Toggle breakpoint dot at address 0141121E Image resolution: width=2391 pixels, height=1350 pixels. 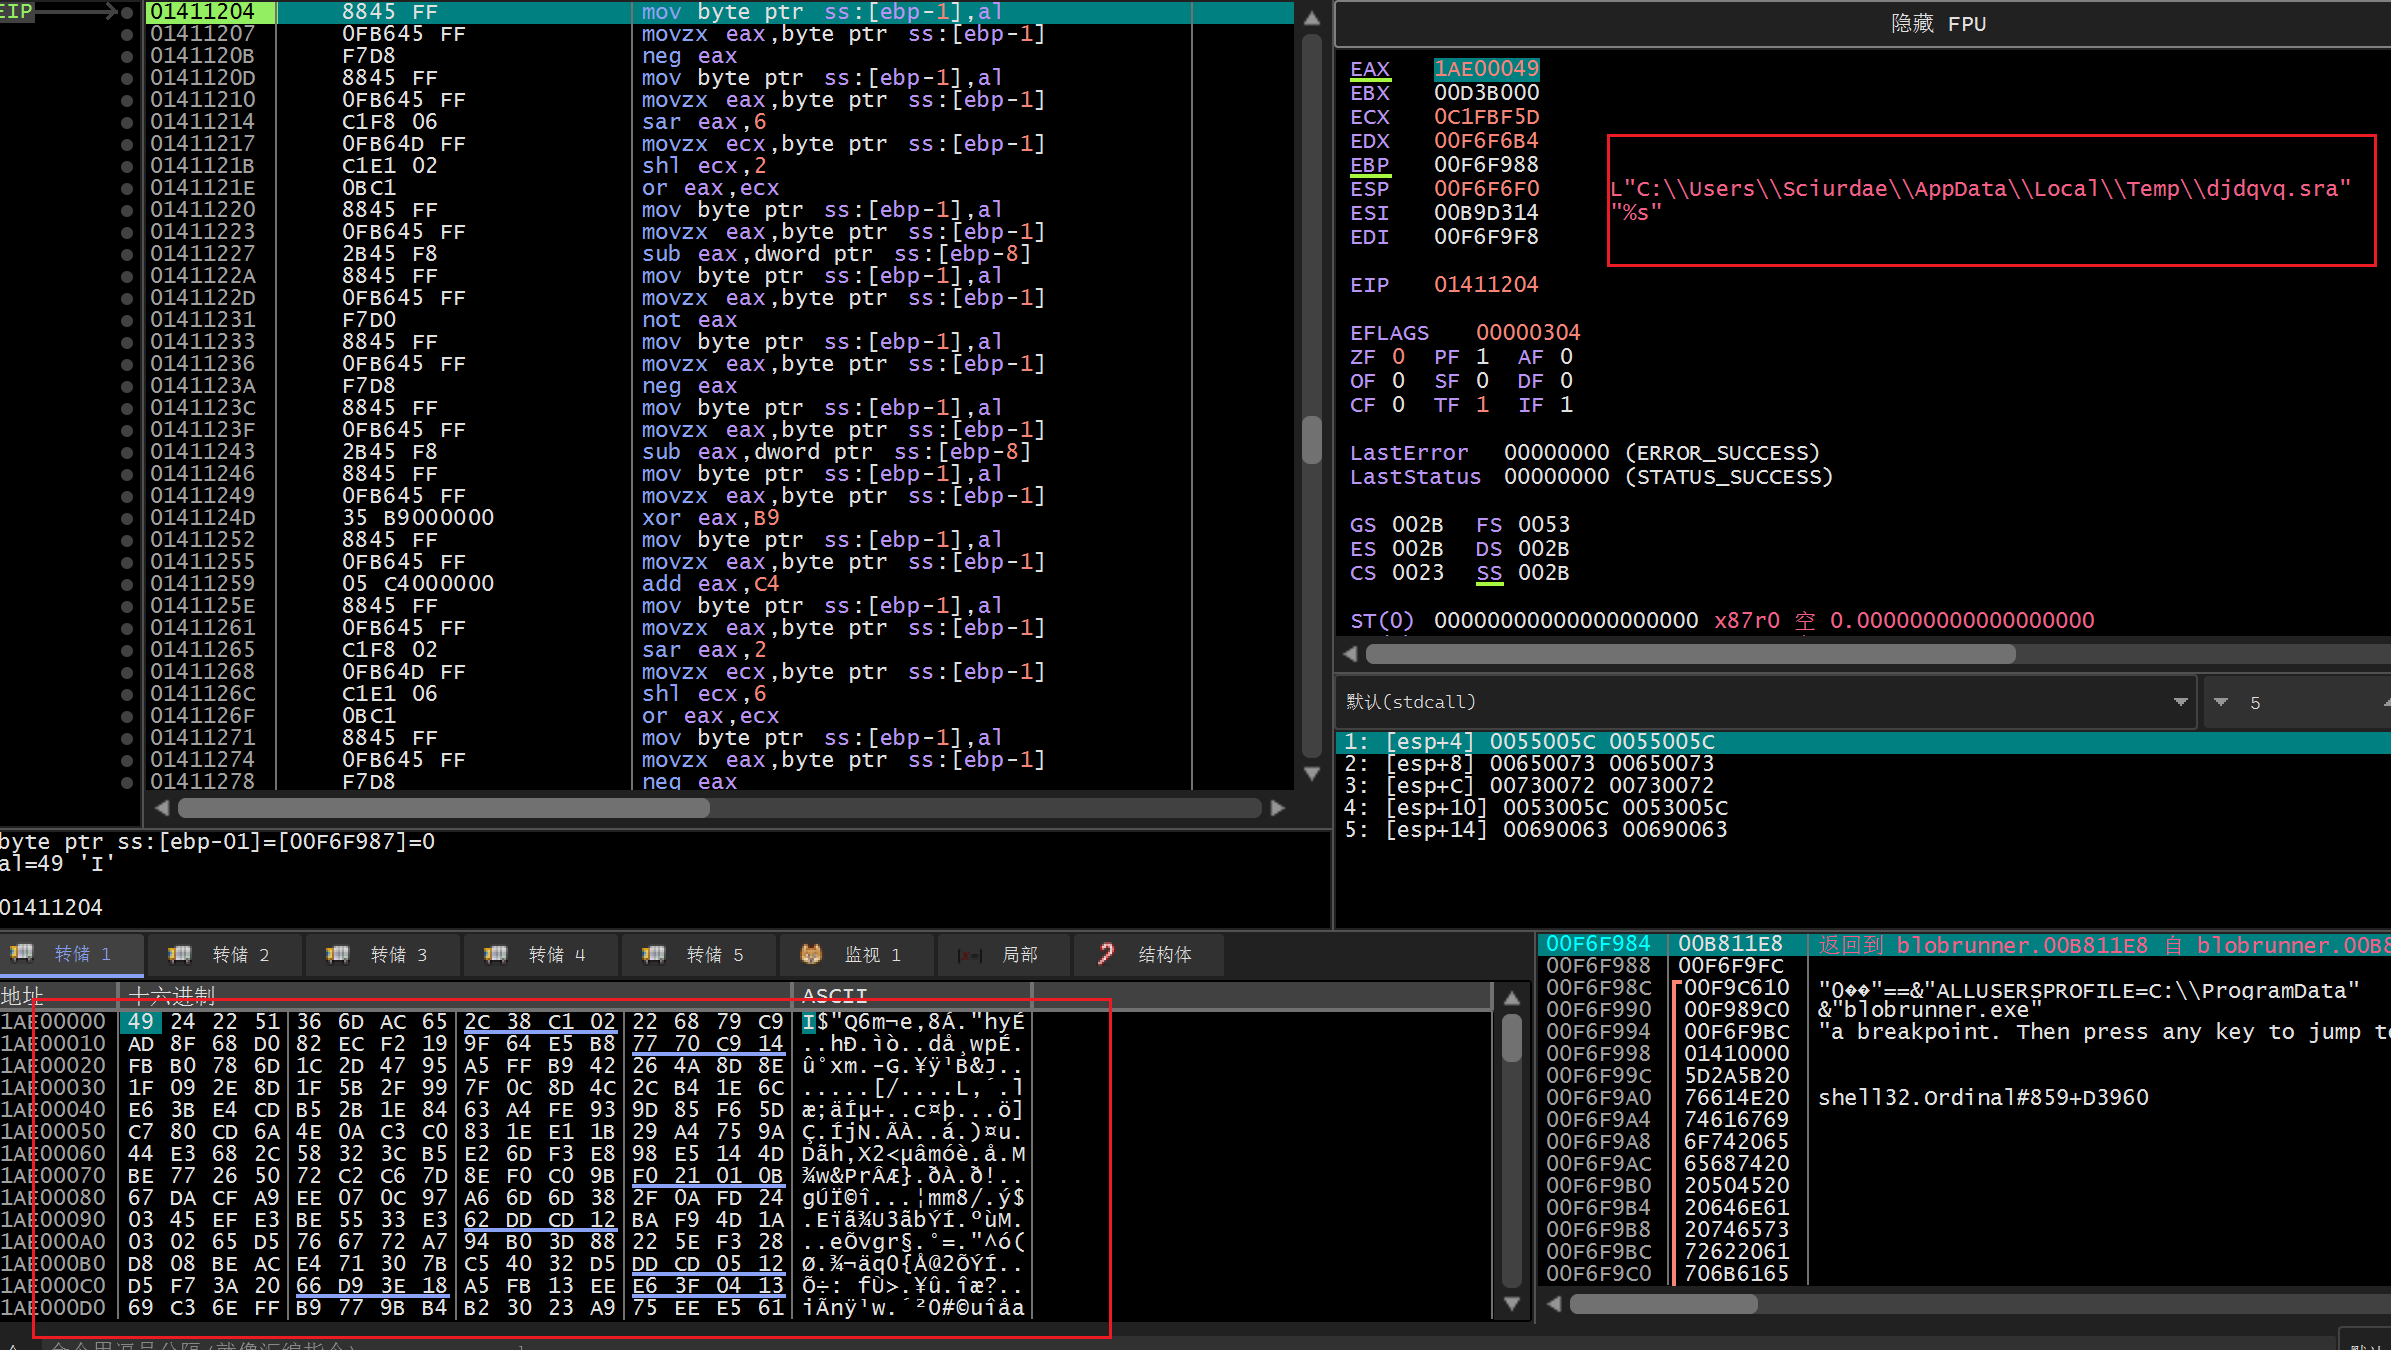pyautogui.click(x=127, y=188)
